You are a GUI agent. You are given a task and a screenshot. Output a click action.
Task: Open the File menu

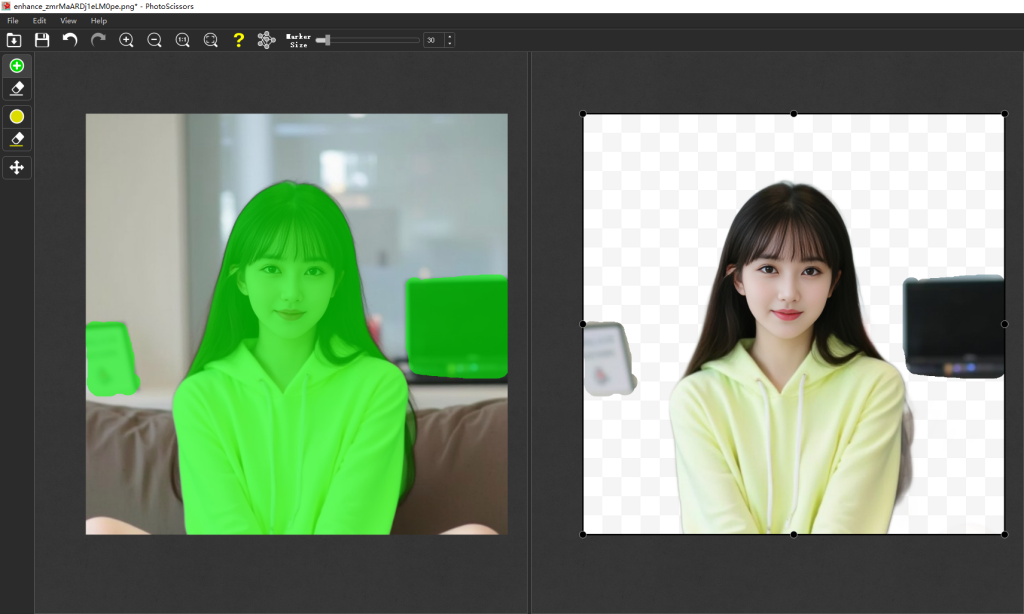point(12,20)
